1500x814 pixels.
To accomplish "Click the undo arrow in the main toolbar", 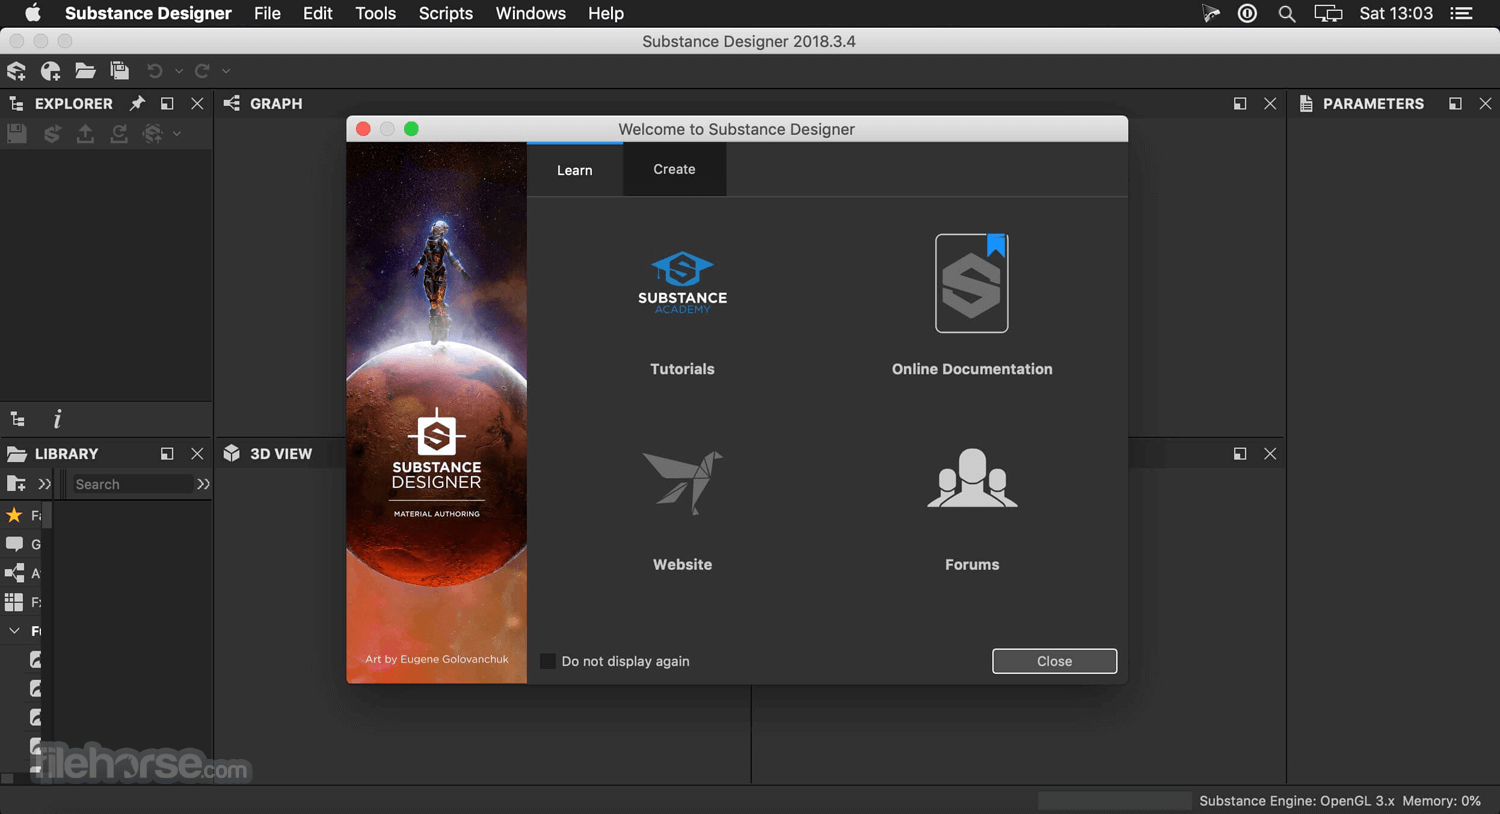I will tap(155, 71).
